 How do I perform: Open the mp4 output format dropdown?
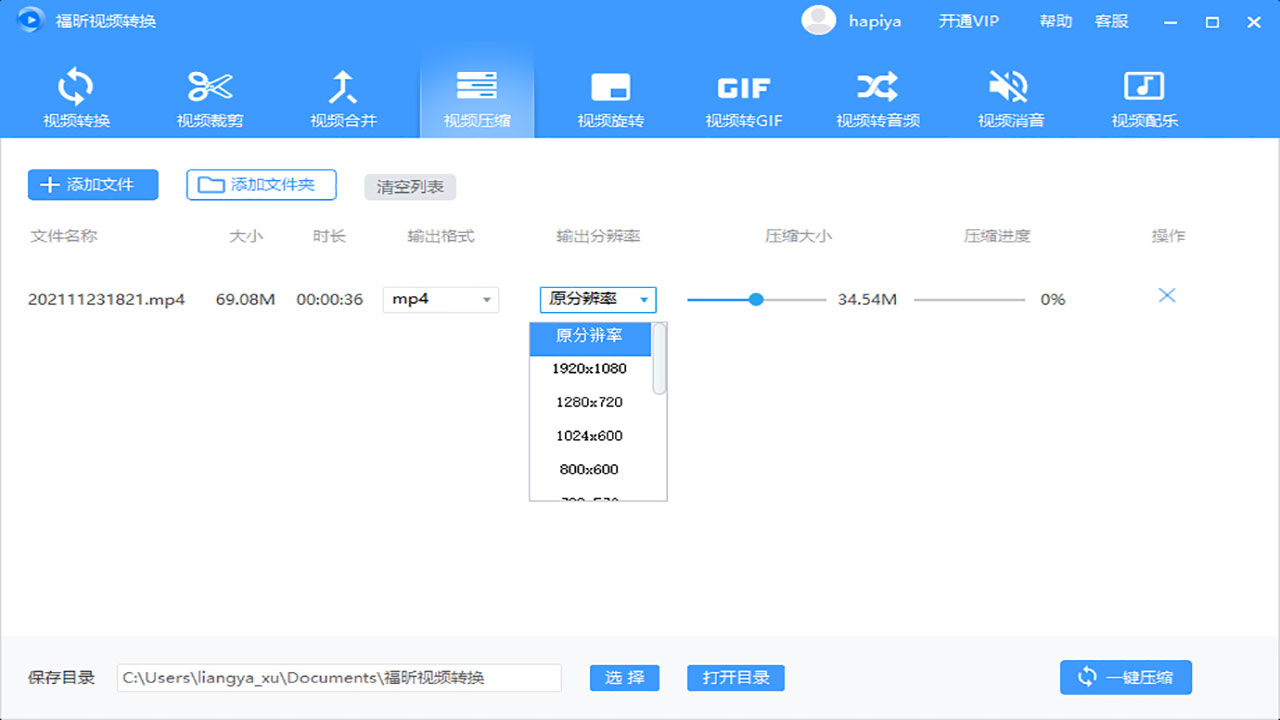tap(440, 299)
